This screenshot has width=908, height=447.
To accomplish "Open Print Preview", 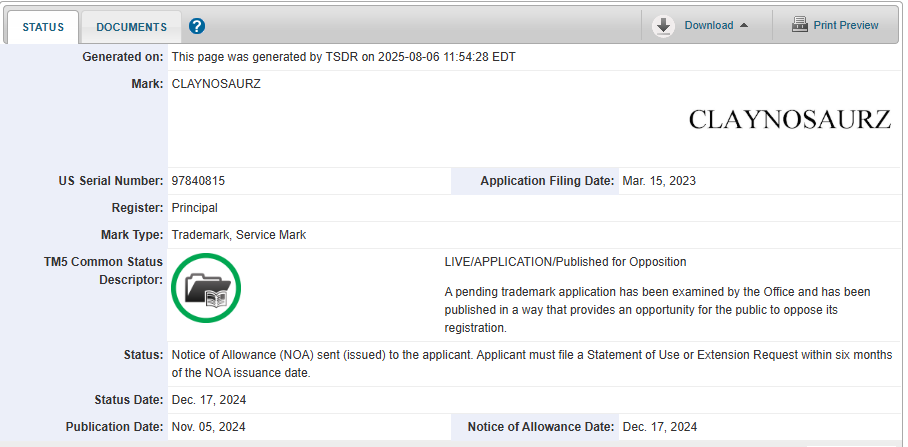I will (x=845, y=25).
